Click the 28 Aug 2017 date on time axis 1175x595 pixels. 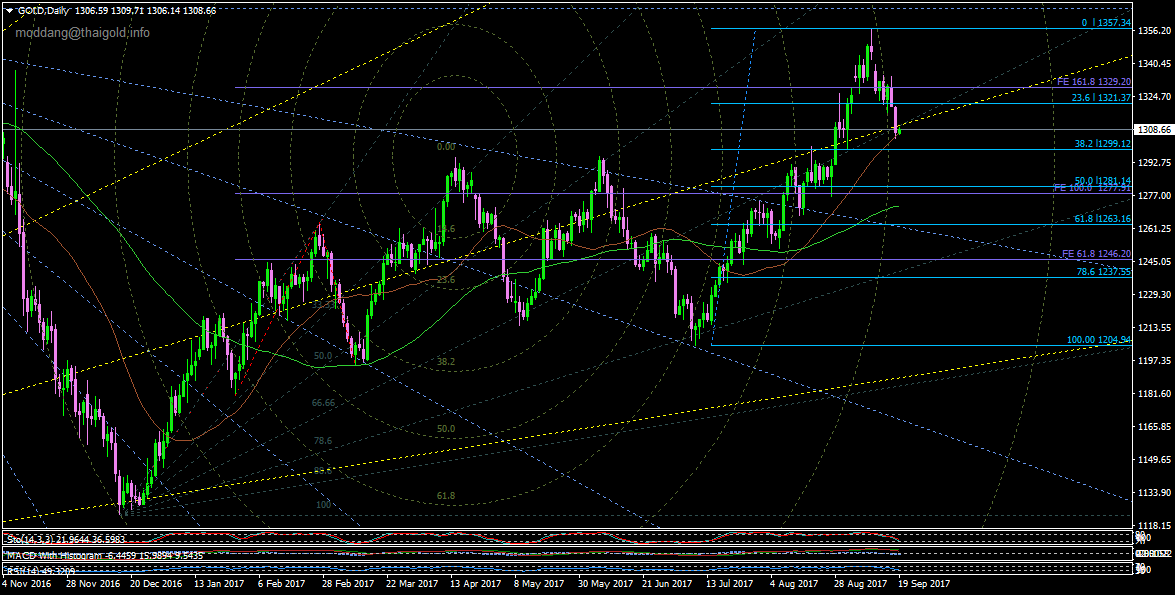[862, 583]
